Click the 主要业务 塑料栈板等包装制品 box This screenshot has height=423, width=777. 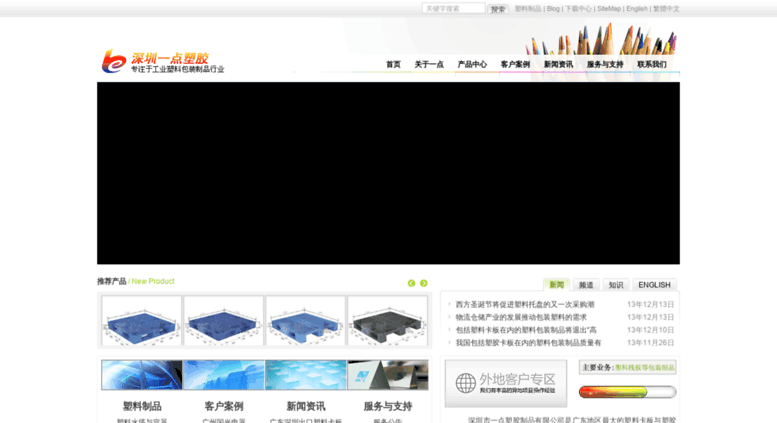coord(627,368)
